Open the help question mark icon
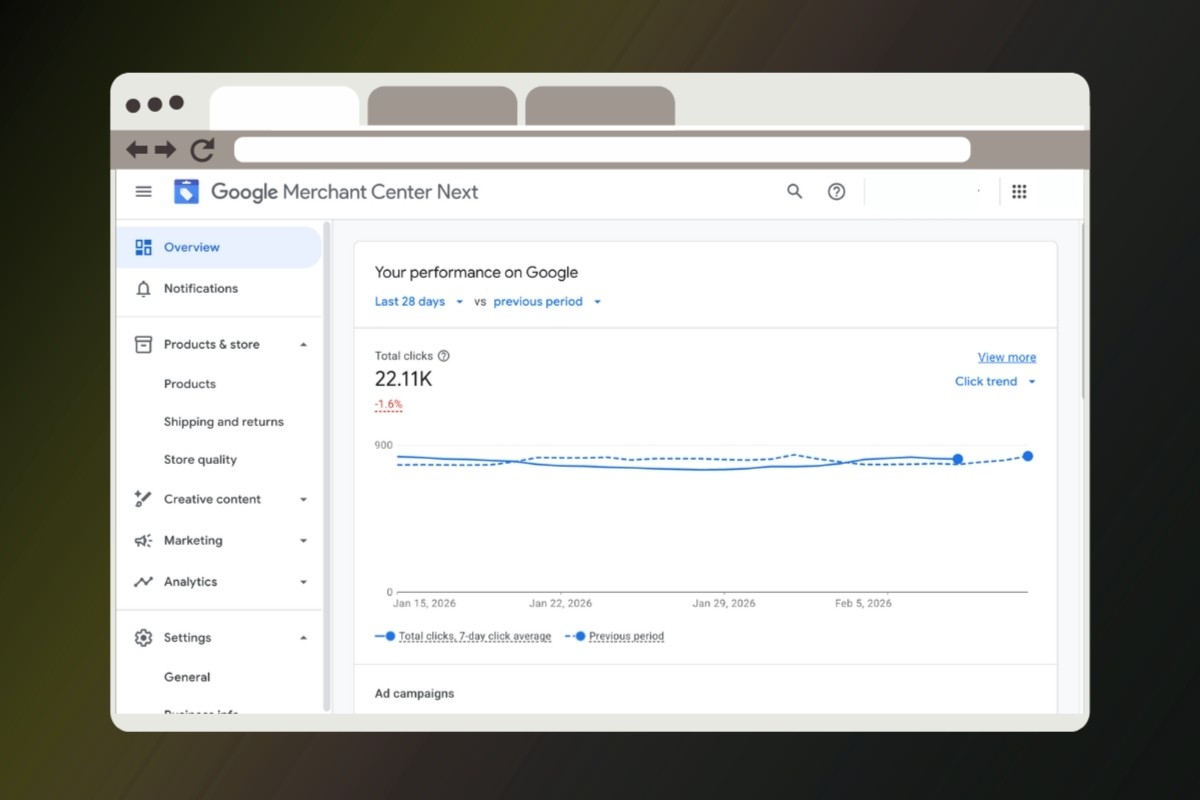This screenshot has height=800, width=1200. coord(837,192)
